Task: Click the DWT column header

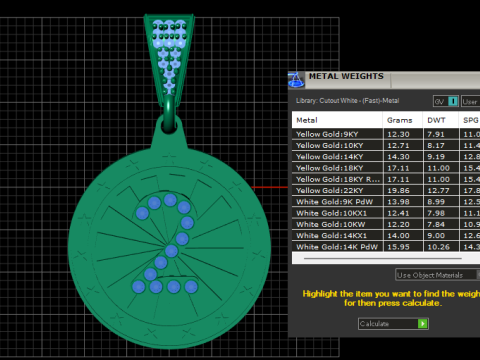Action: point(441,120)
